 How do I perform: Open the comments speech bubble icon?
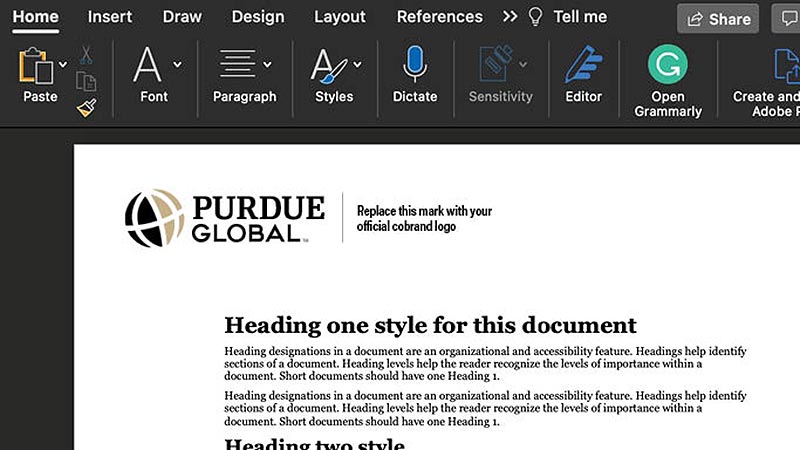pyautogui.click(x=788, y=19)
